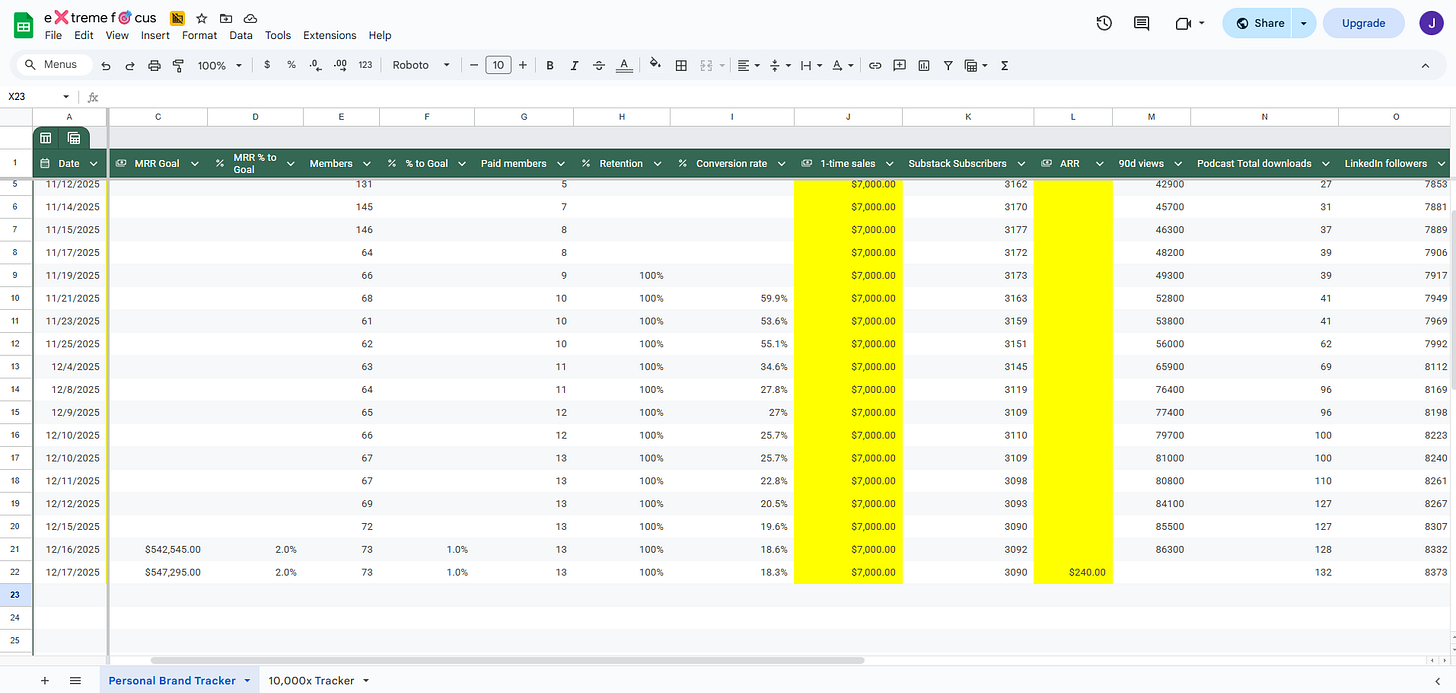Click the Redo arrow icon

(x=130, y=65)
